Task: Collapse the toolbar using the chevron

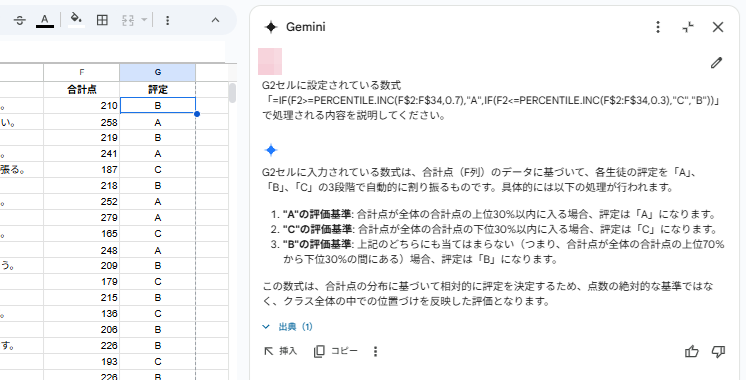Action: [x=215, y=20]
